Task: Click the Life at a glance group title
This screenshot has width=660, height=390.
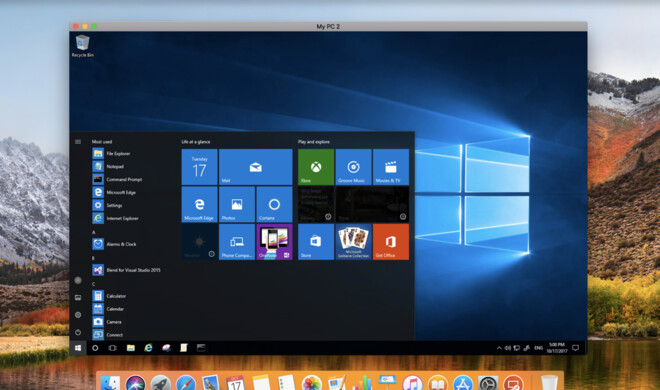Action: tap(196, 142)
